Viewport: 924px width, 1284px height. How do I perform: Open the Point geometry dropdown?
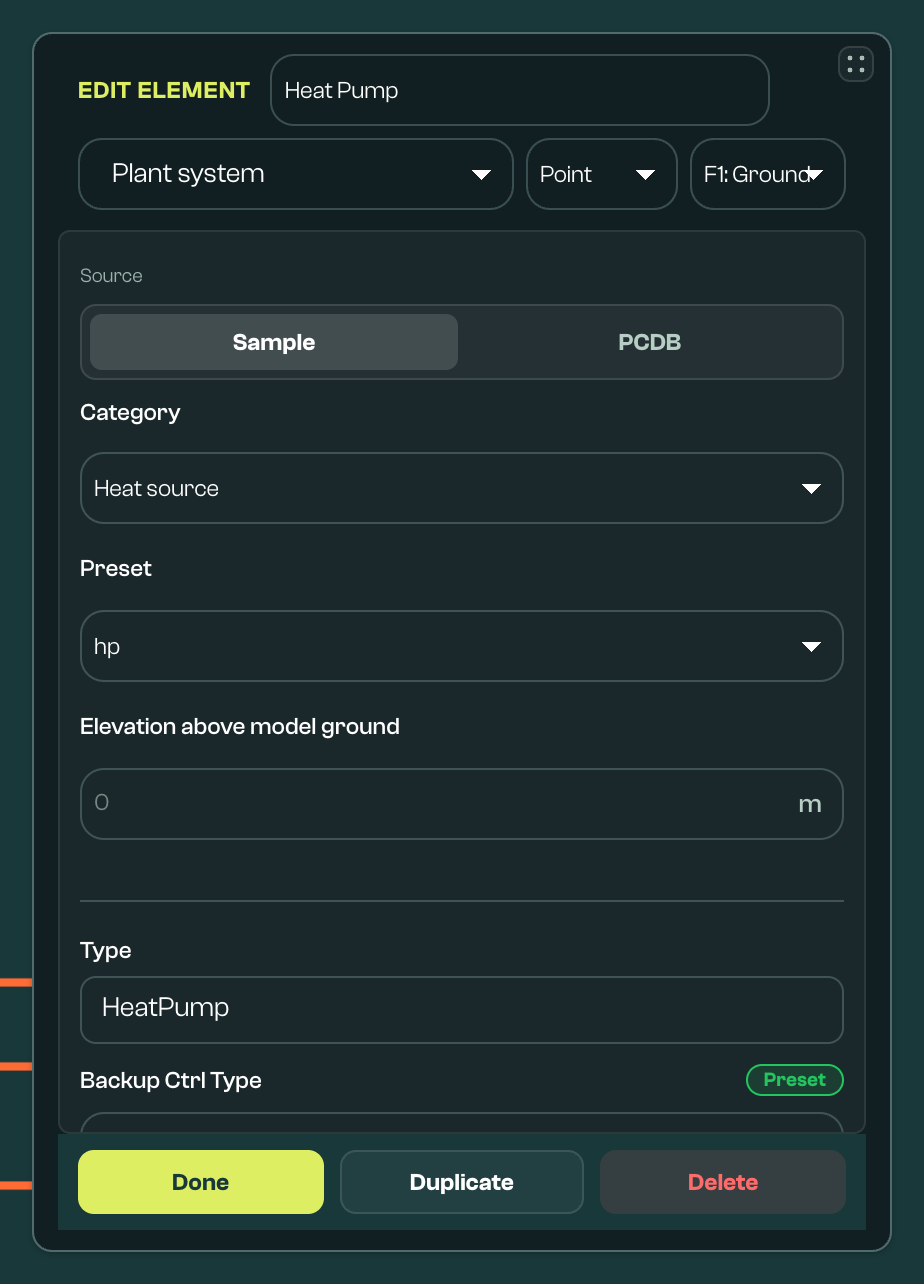pos(602,174)
